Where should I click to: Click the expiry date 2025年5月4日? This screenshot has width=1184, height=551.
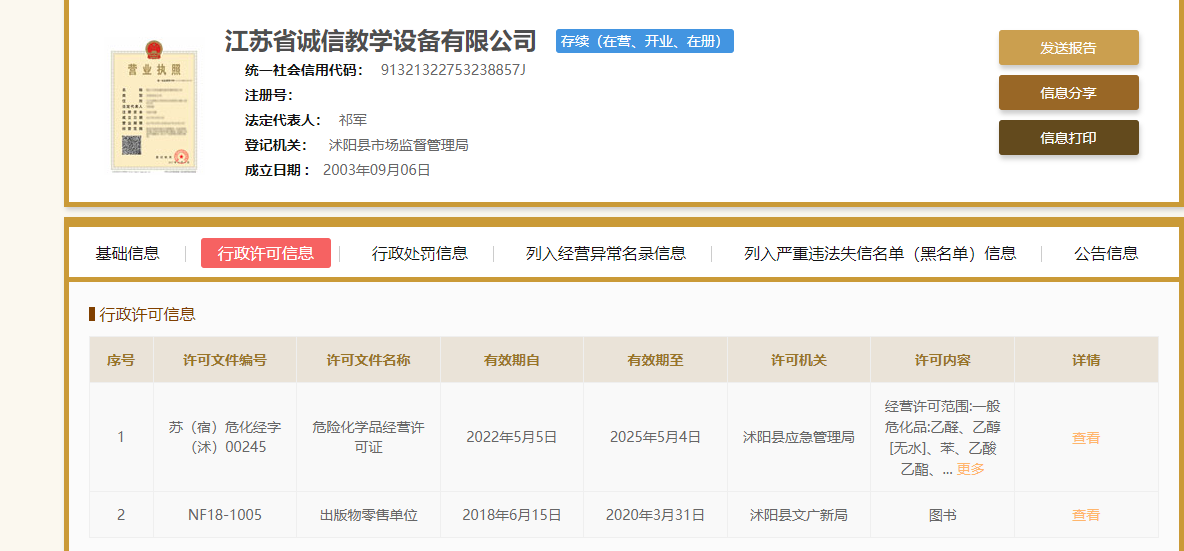click(655, 437)
